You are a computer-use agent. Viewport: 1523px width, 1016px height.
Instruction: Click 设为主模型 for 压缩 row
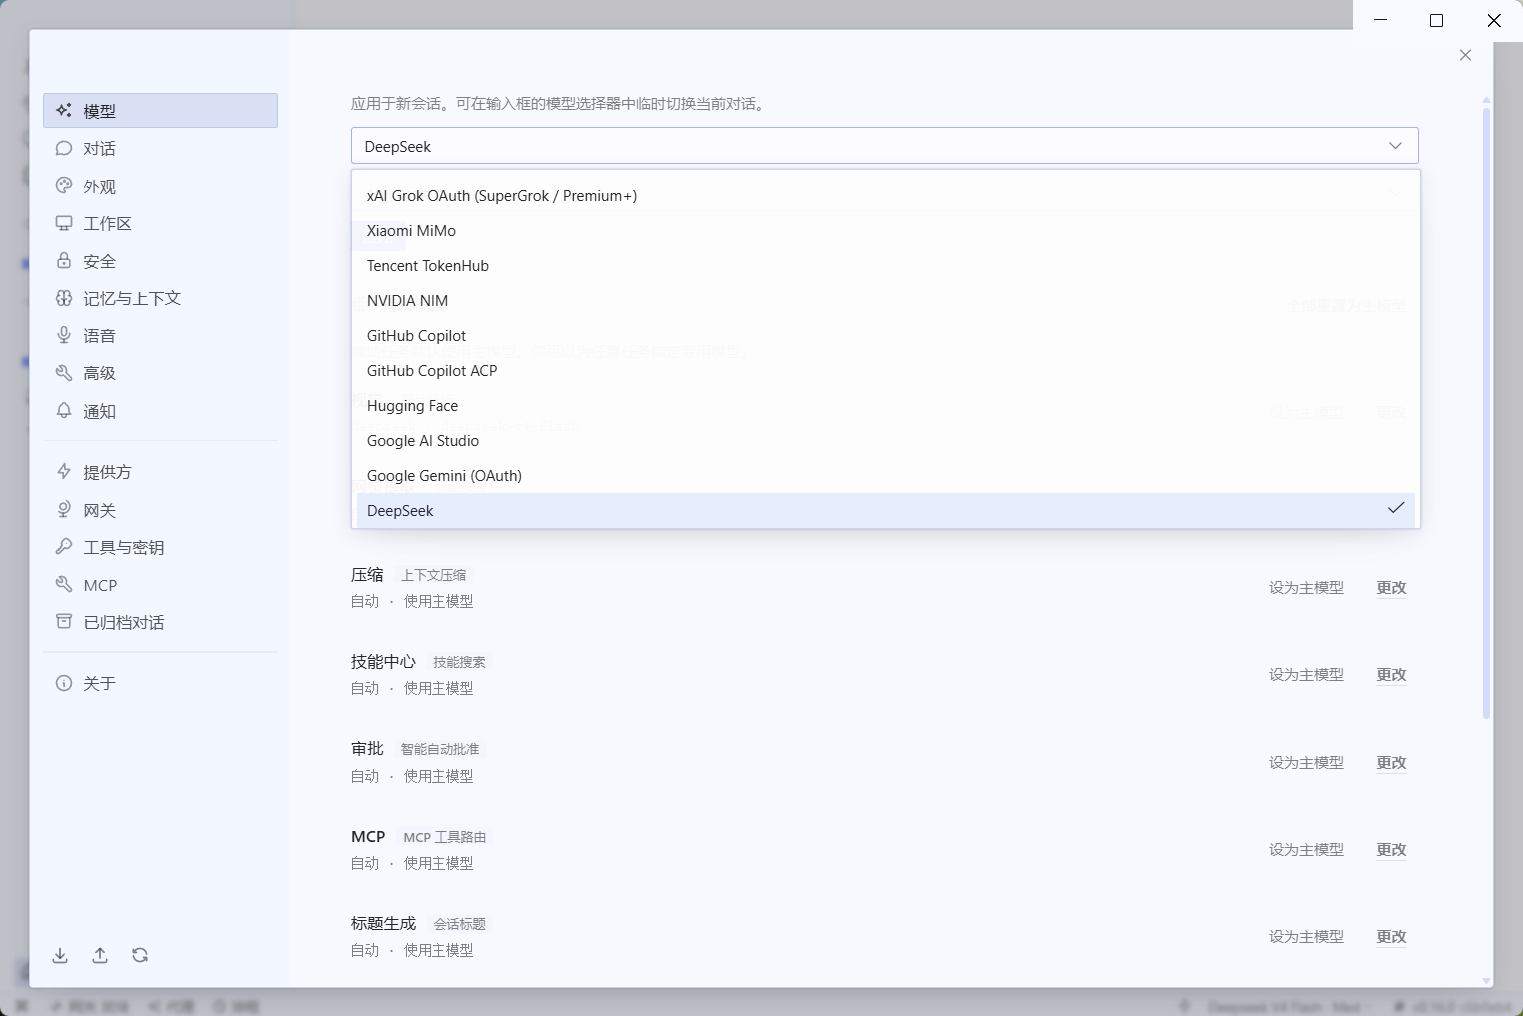[x=1306, y=588]
